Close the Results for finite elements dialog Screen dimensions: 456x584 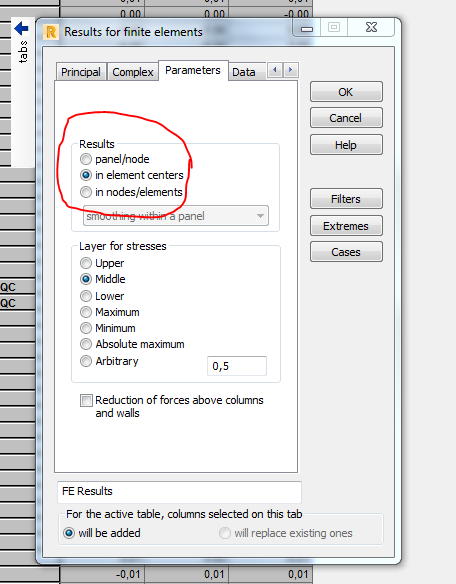371,28
